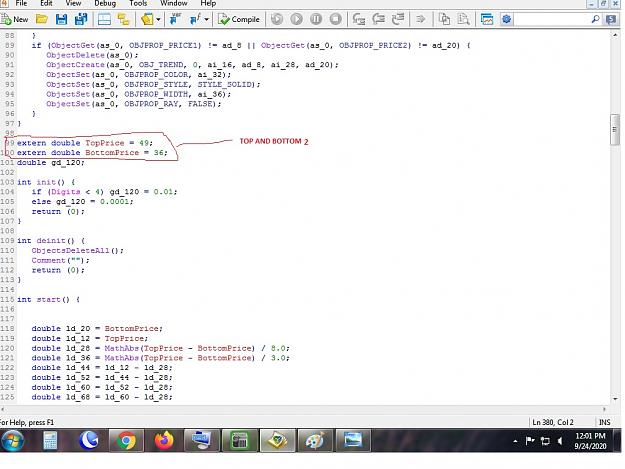Save all files with the multi-floppy icon
Screen dimensions: 625x469
[x=81, y=19]
